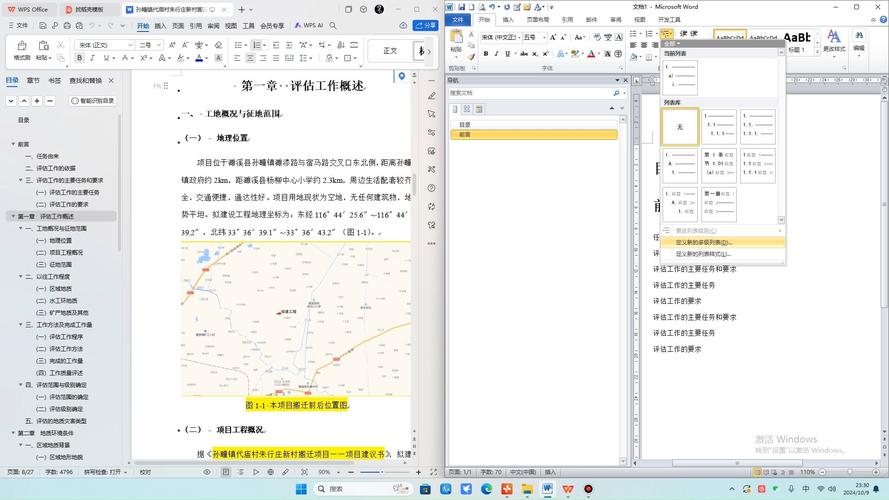
Task: Click the Word Undo icon in quick access toolbar
Action: 492,7
